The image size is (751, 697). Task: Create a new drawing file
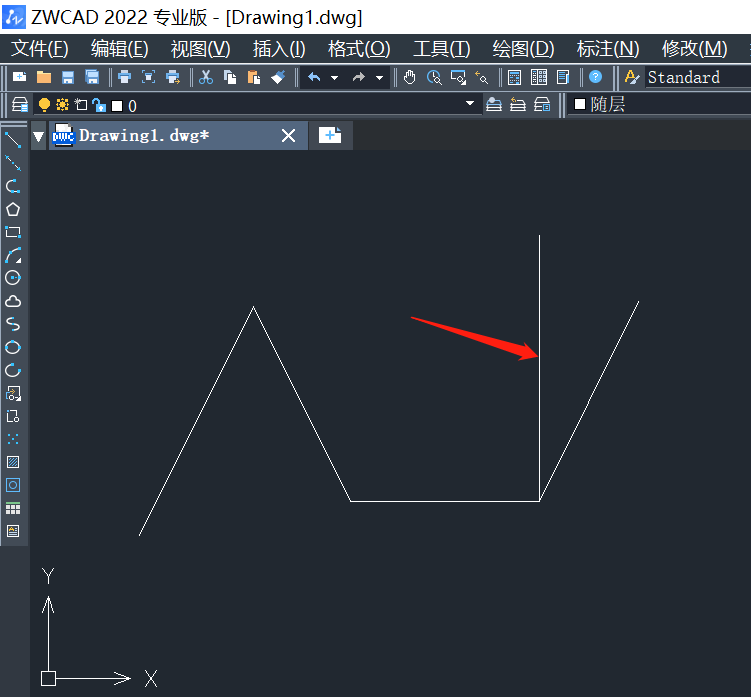click(20, 77)
